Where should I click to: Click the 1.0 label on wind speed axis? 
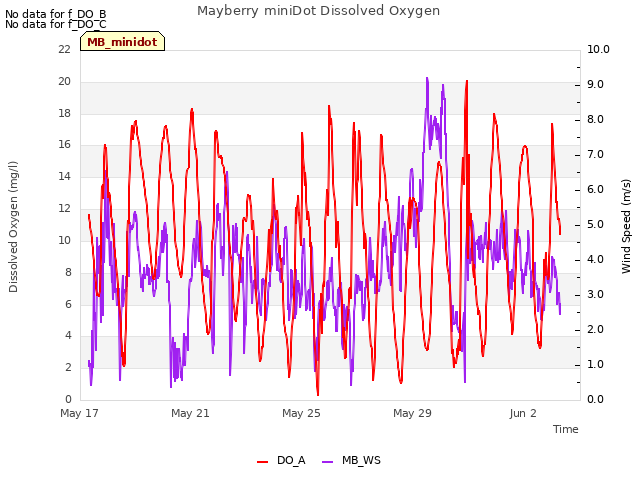point(595,364)
